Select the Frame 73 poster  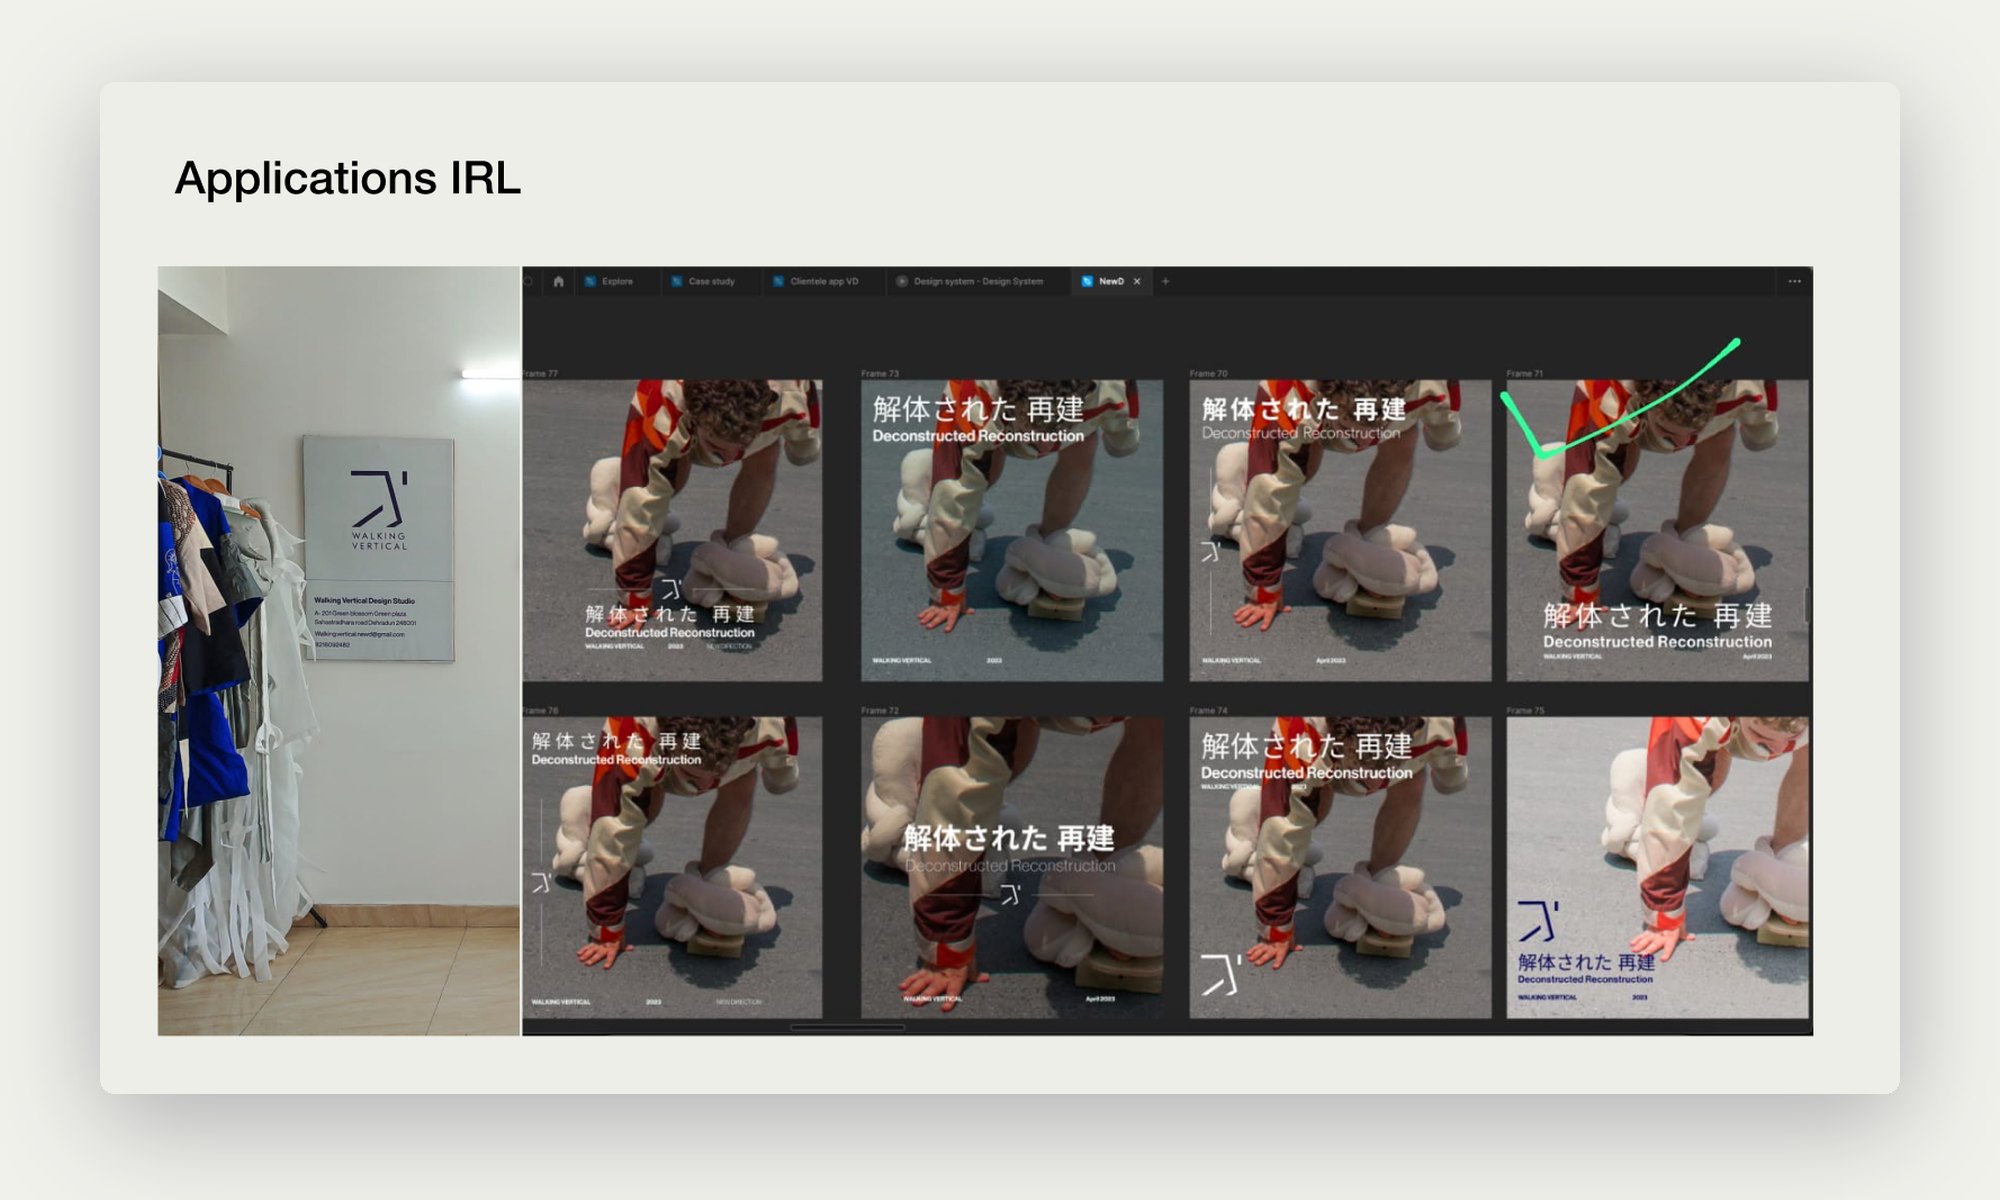coord(1011,530)
